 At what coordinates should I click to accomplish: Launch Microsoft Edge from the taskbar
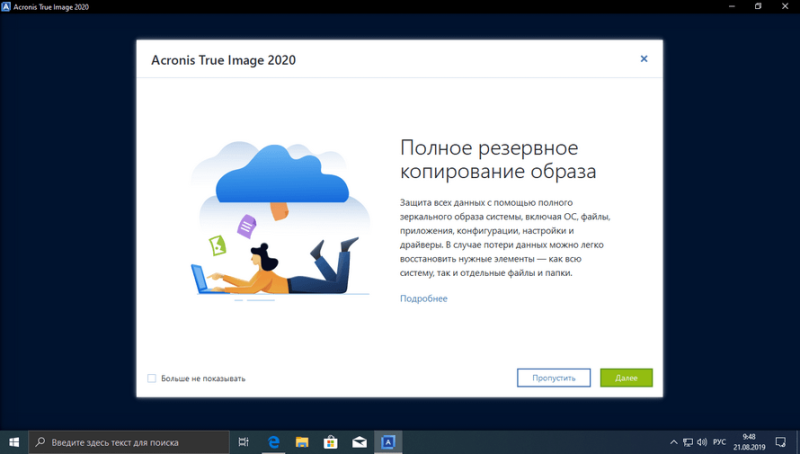point(273,442)
